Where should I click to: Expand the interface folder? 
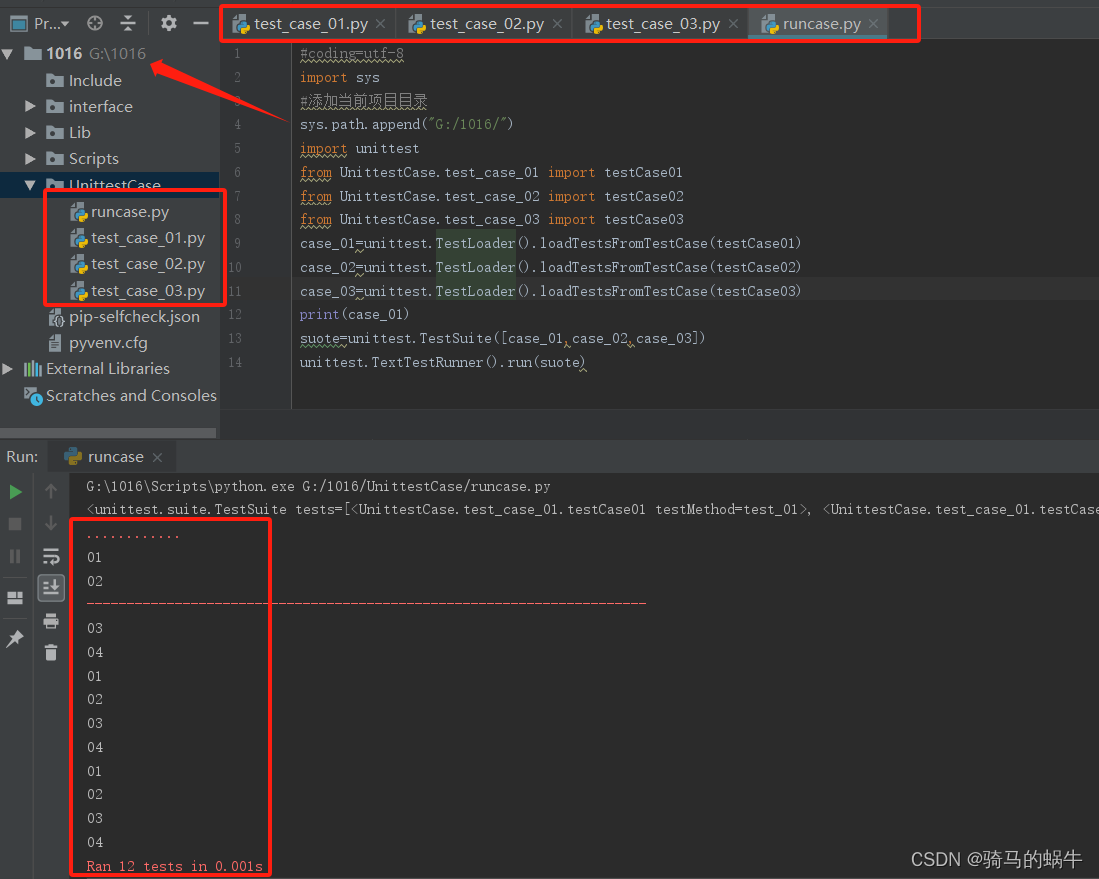click(x=30, y=107)
